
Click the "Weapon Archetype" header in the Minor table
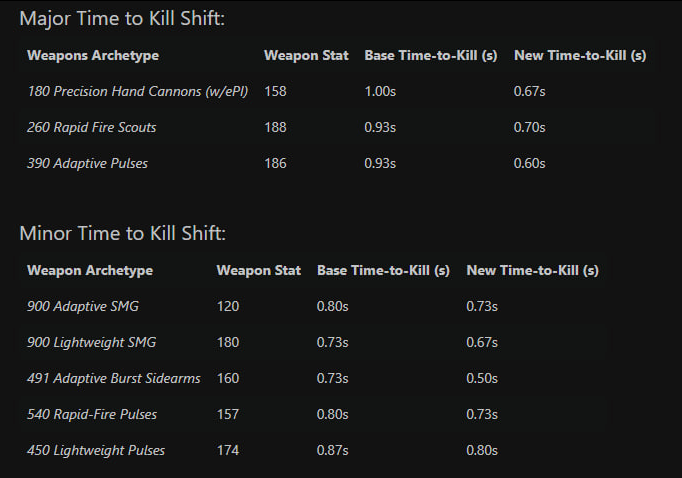click(x=90, y=270)
